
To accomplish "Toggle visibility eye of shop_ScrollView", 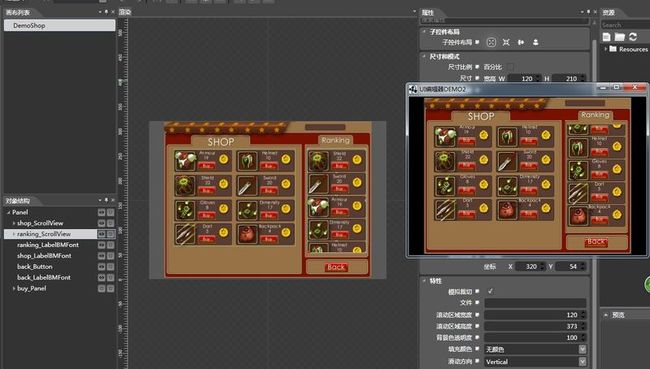I will [x=102, y=223].
